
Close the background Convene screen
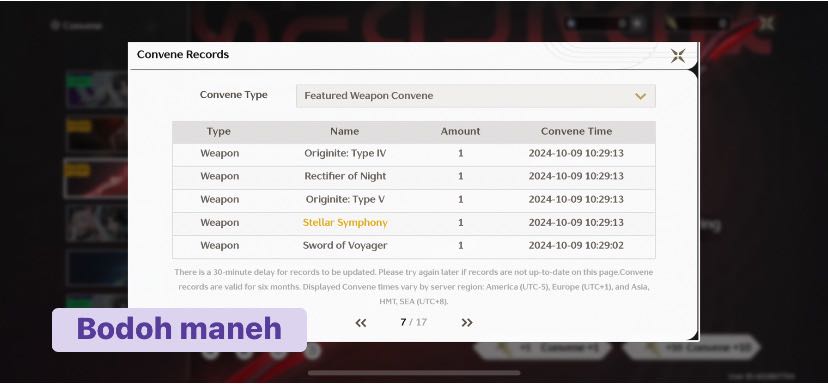(x=766, y=23)
